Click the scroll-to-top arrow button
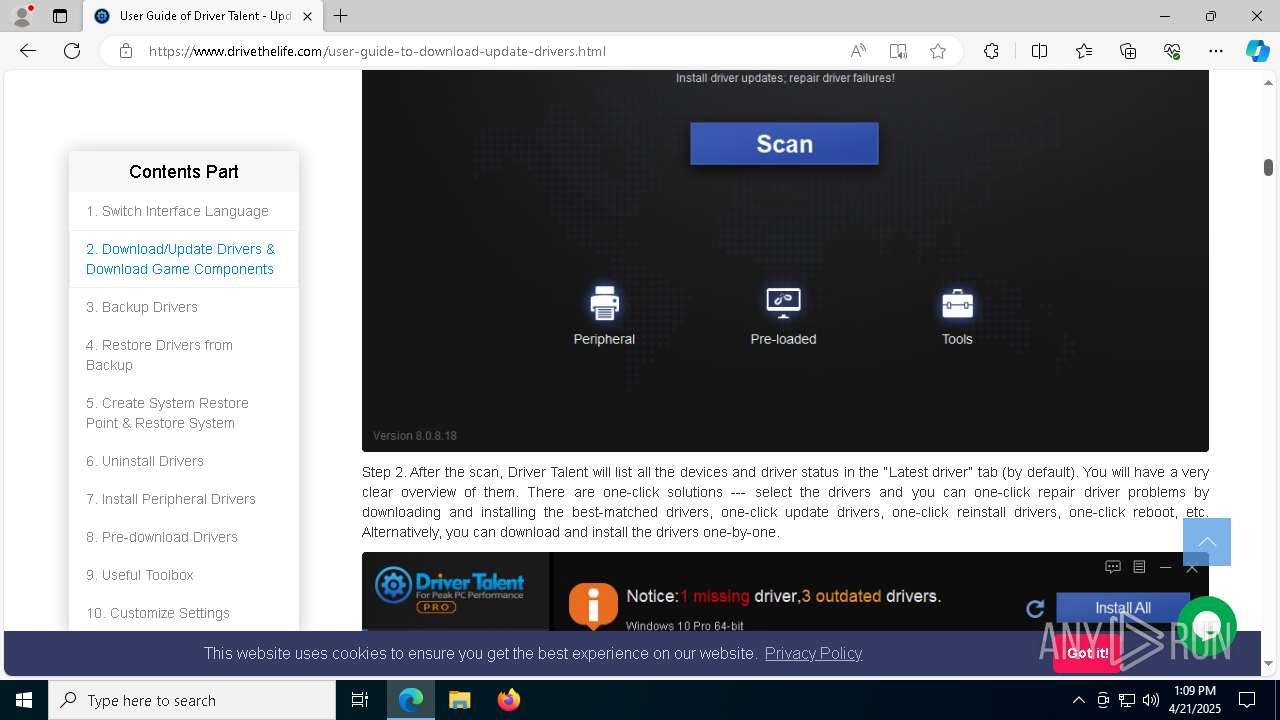This screenshot has width=1280, height=720. [x=1207, y=542]
